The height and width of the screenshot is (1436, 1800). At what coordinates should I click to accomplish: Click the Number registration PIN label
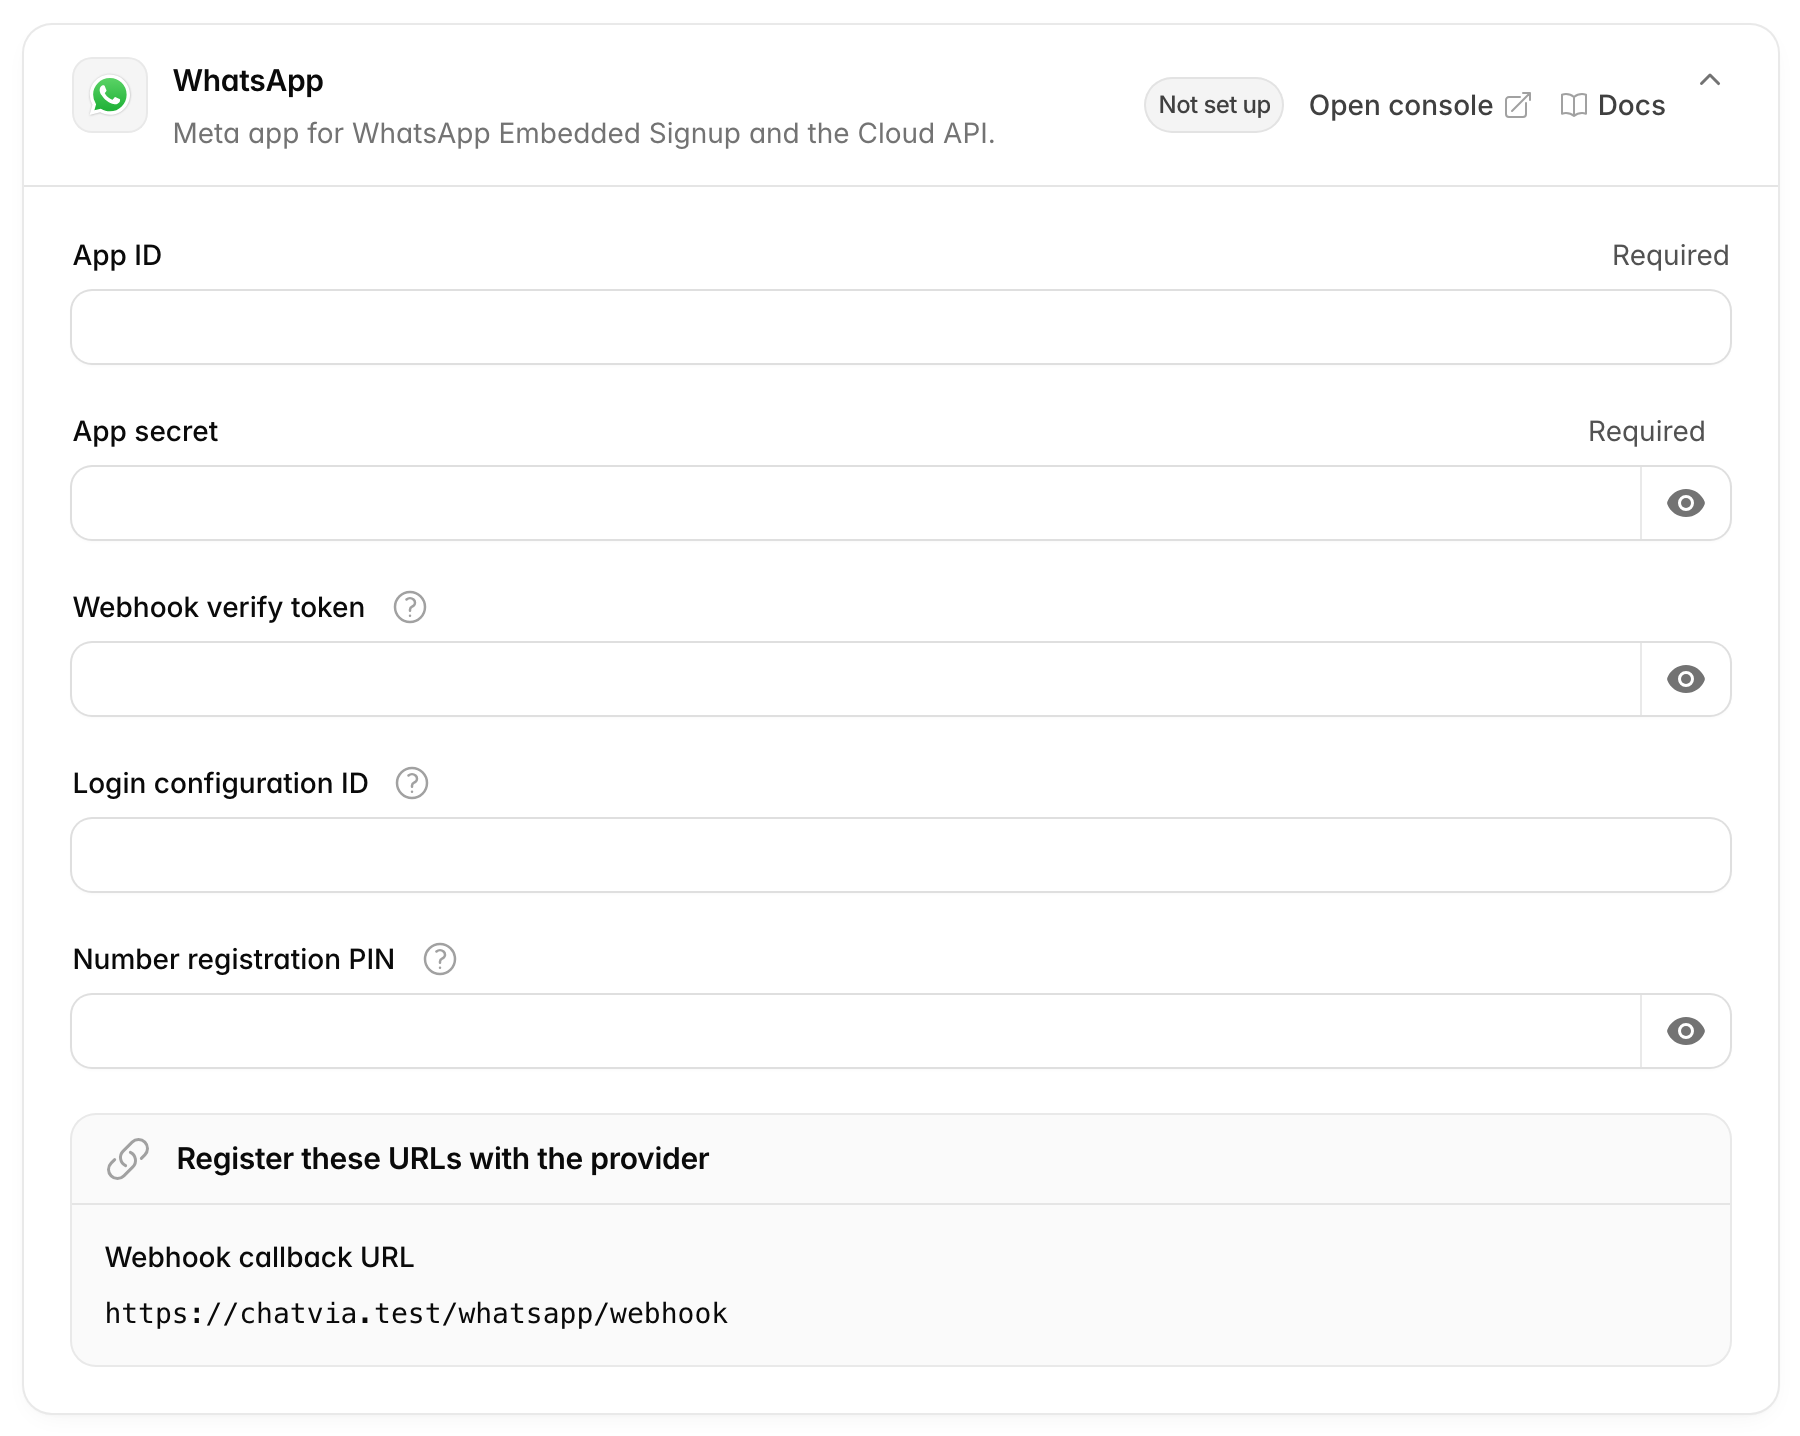(x=233, y=959)
